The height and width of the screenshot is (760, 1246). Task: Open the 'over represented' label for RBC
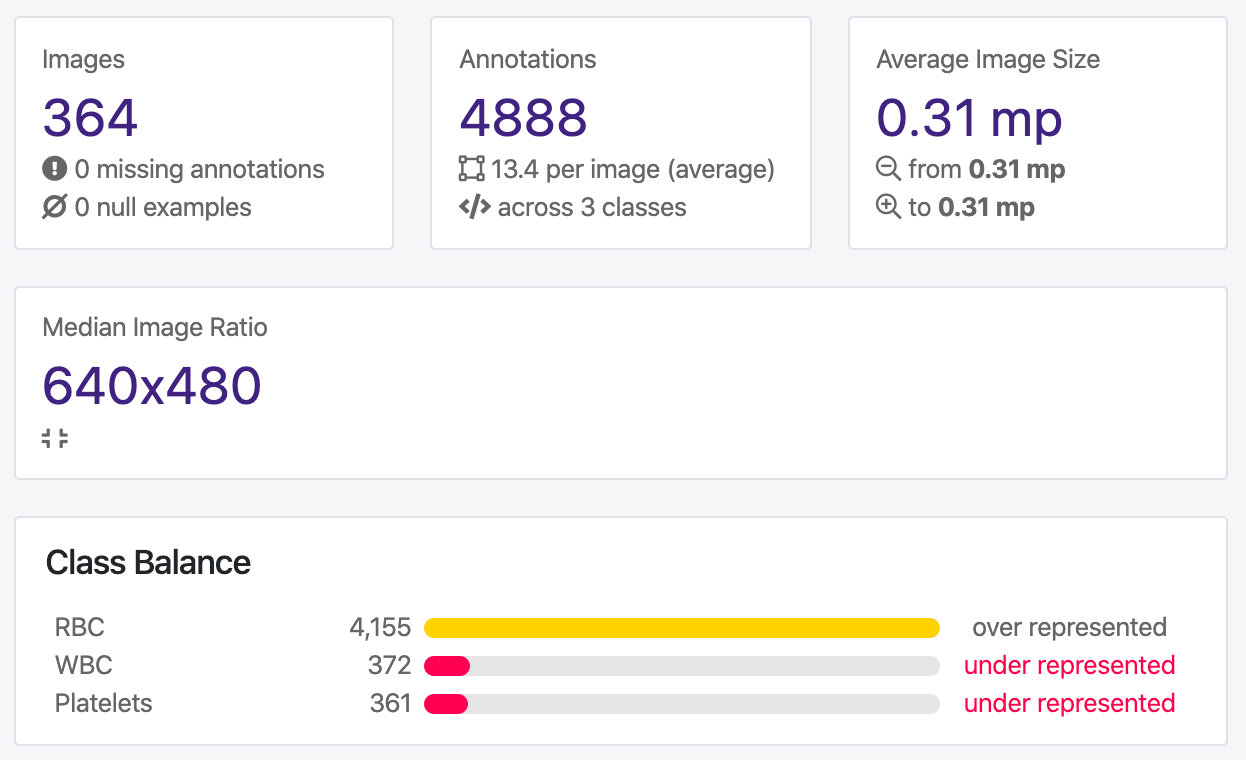(1068, 627)
